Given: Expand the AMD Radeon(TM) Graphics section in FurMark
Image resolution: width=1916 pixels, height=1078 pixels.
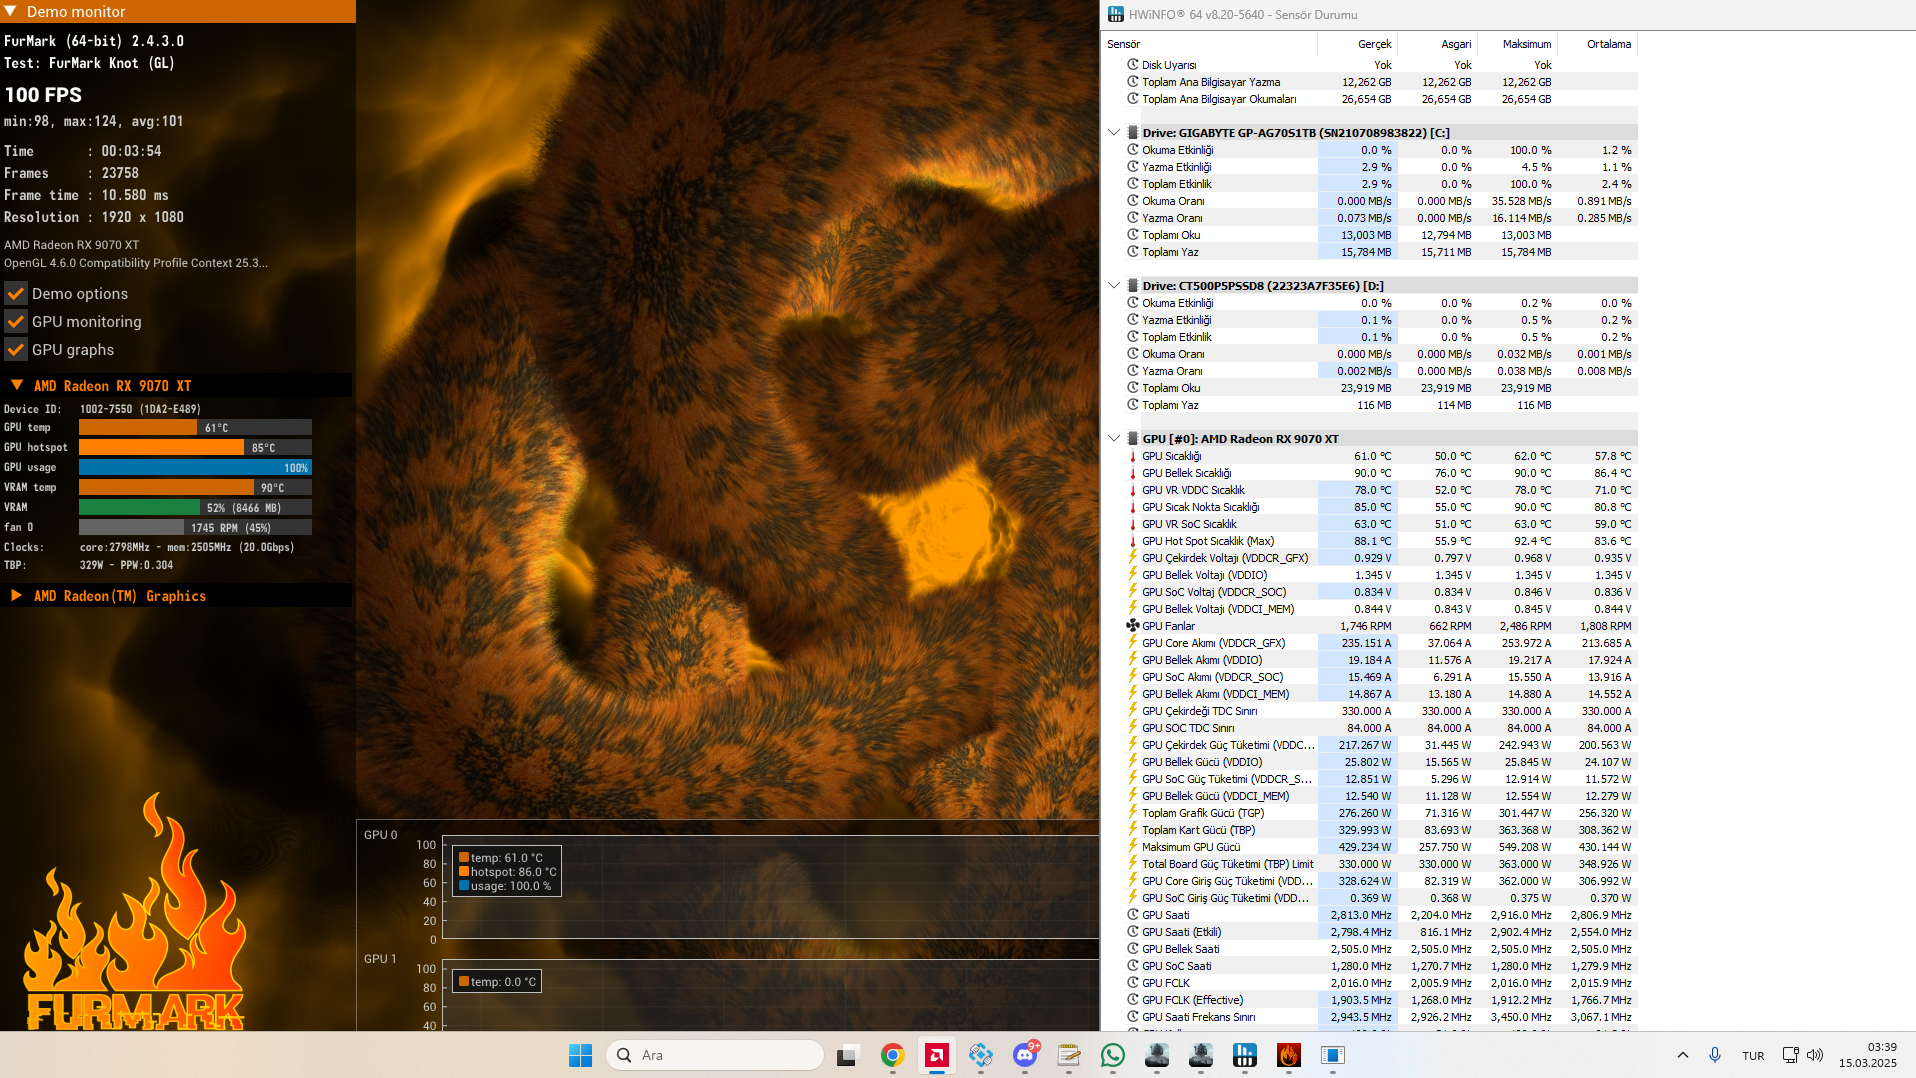Looking at the screenshot, I should pos(17,595).
